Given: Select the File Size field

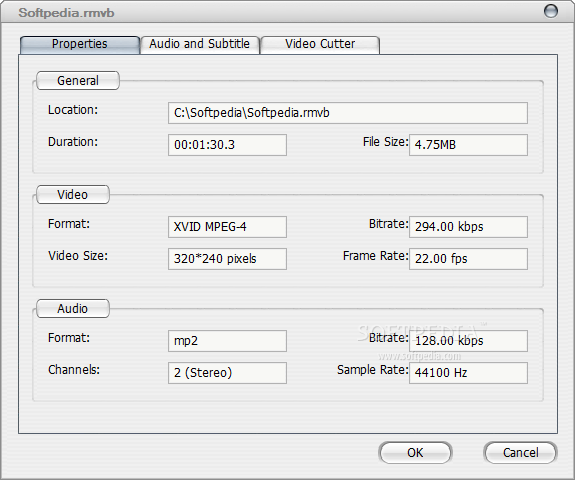Looking at the screenshot, I should [x=468, y=145].
